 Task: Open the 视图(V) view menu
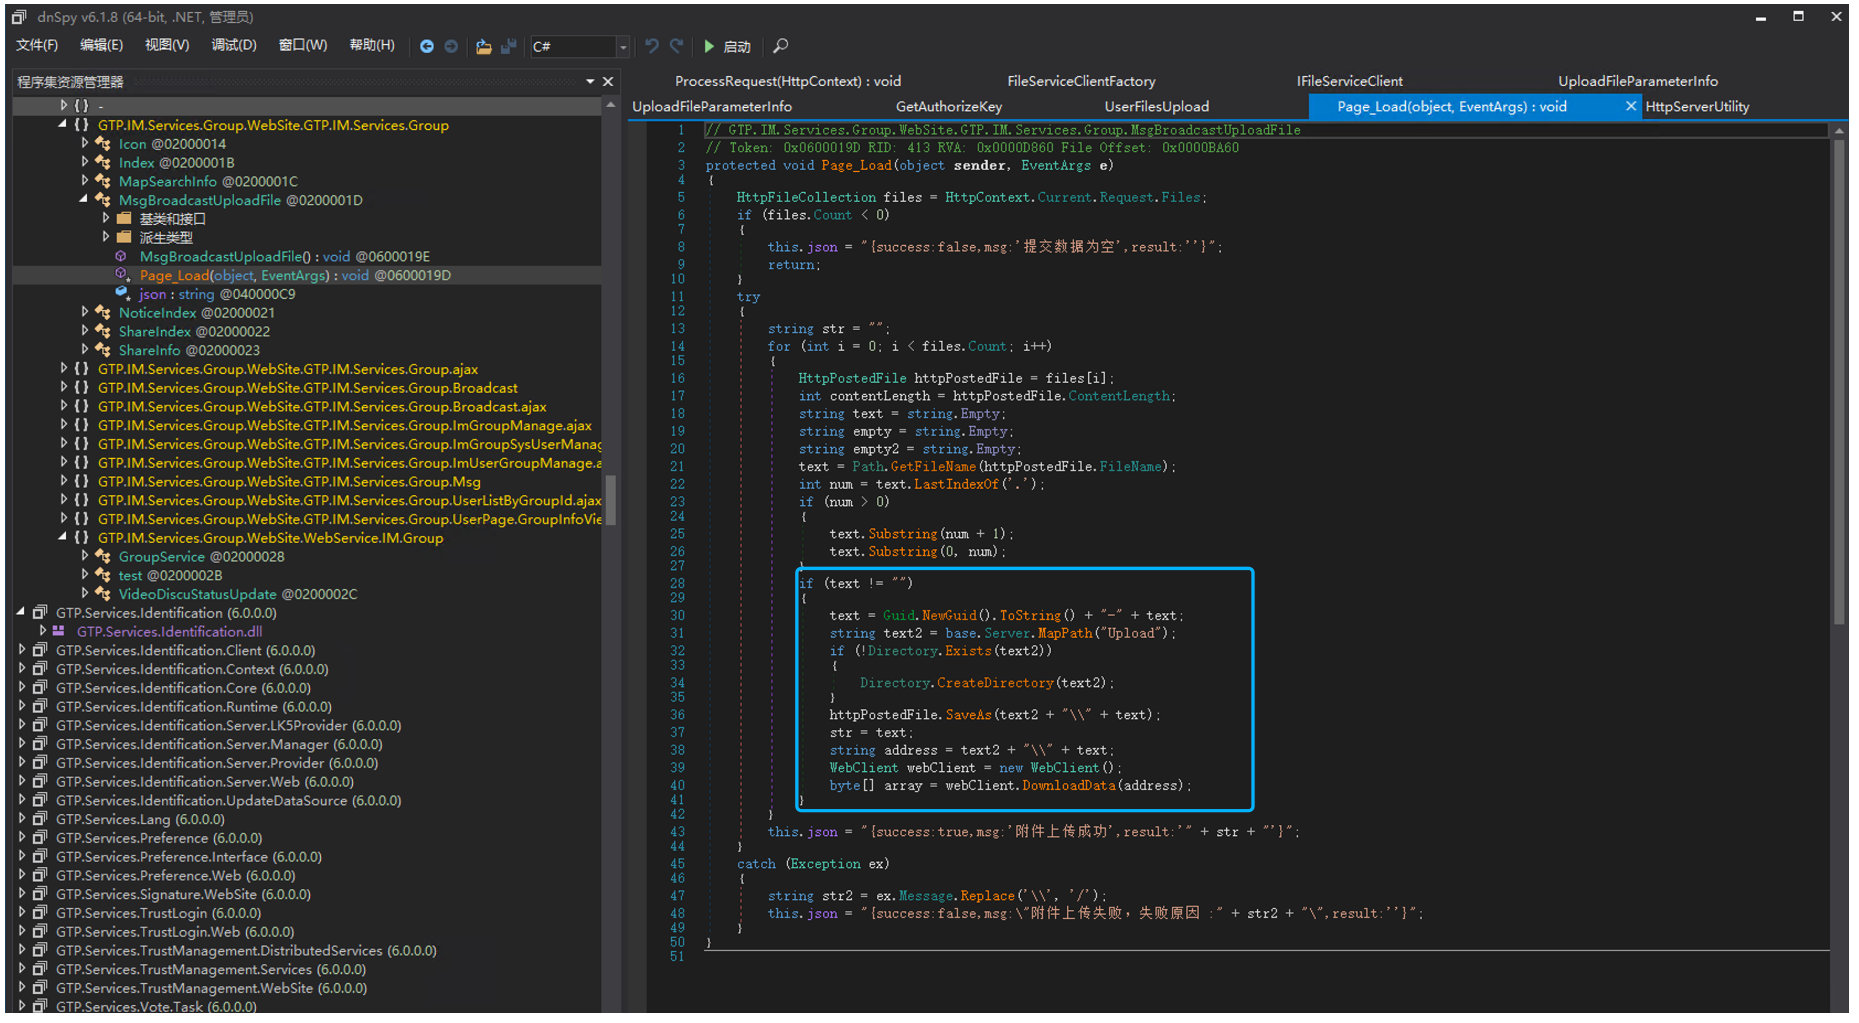[166, 45]
